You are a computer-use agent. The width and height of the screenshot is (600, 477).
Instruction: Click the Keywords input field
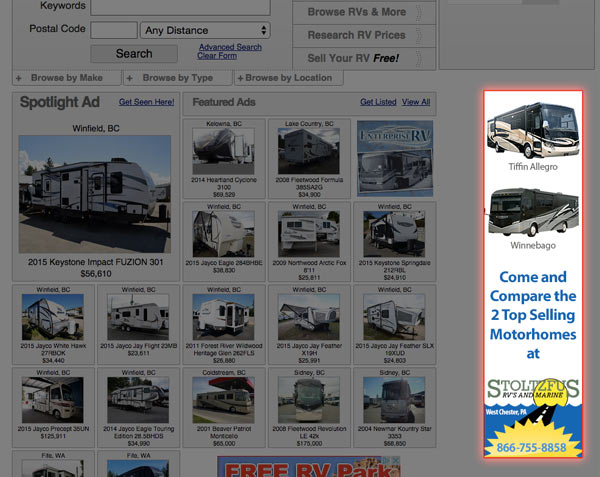pyautogui.click(x=180, y=7)
